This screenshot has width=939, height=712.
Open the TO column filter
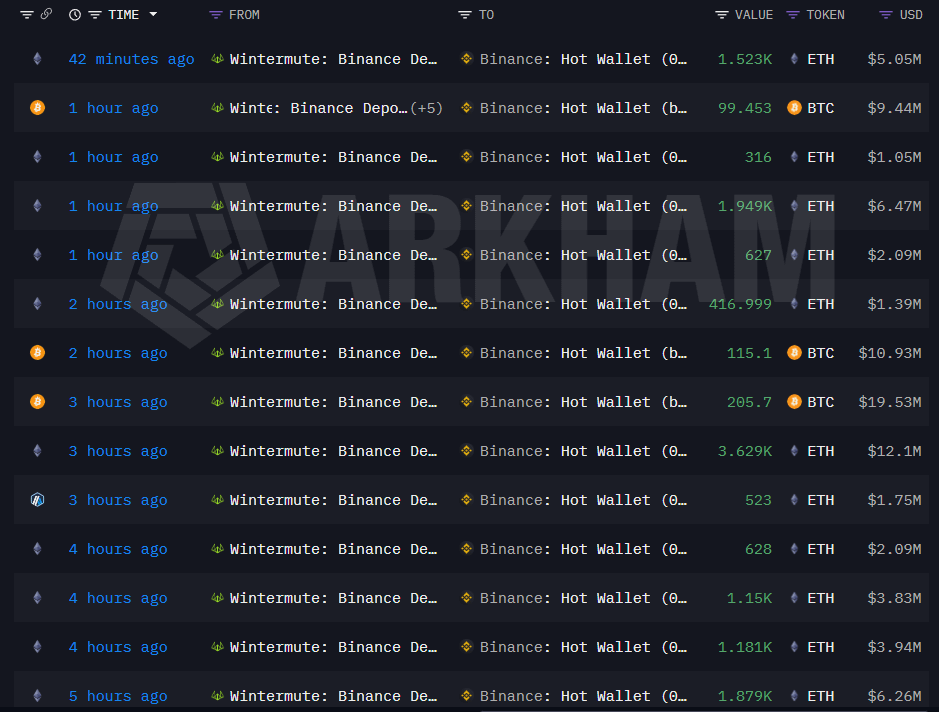[x=465, y=15]
